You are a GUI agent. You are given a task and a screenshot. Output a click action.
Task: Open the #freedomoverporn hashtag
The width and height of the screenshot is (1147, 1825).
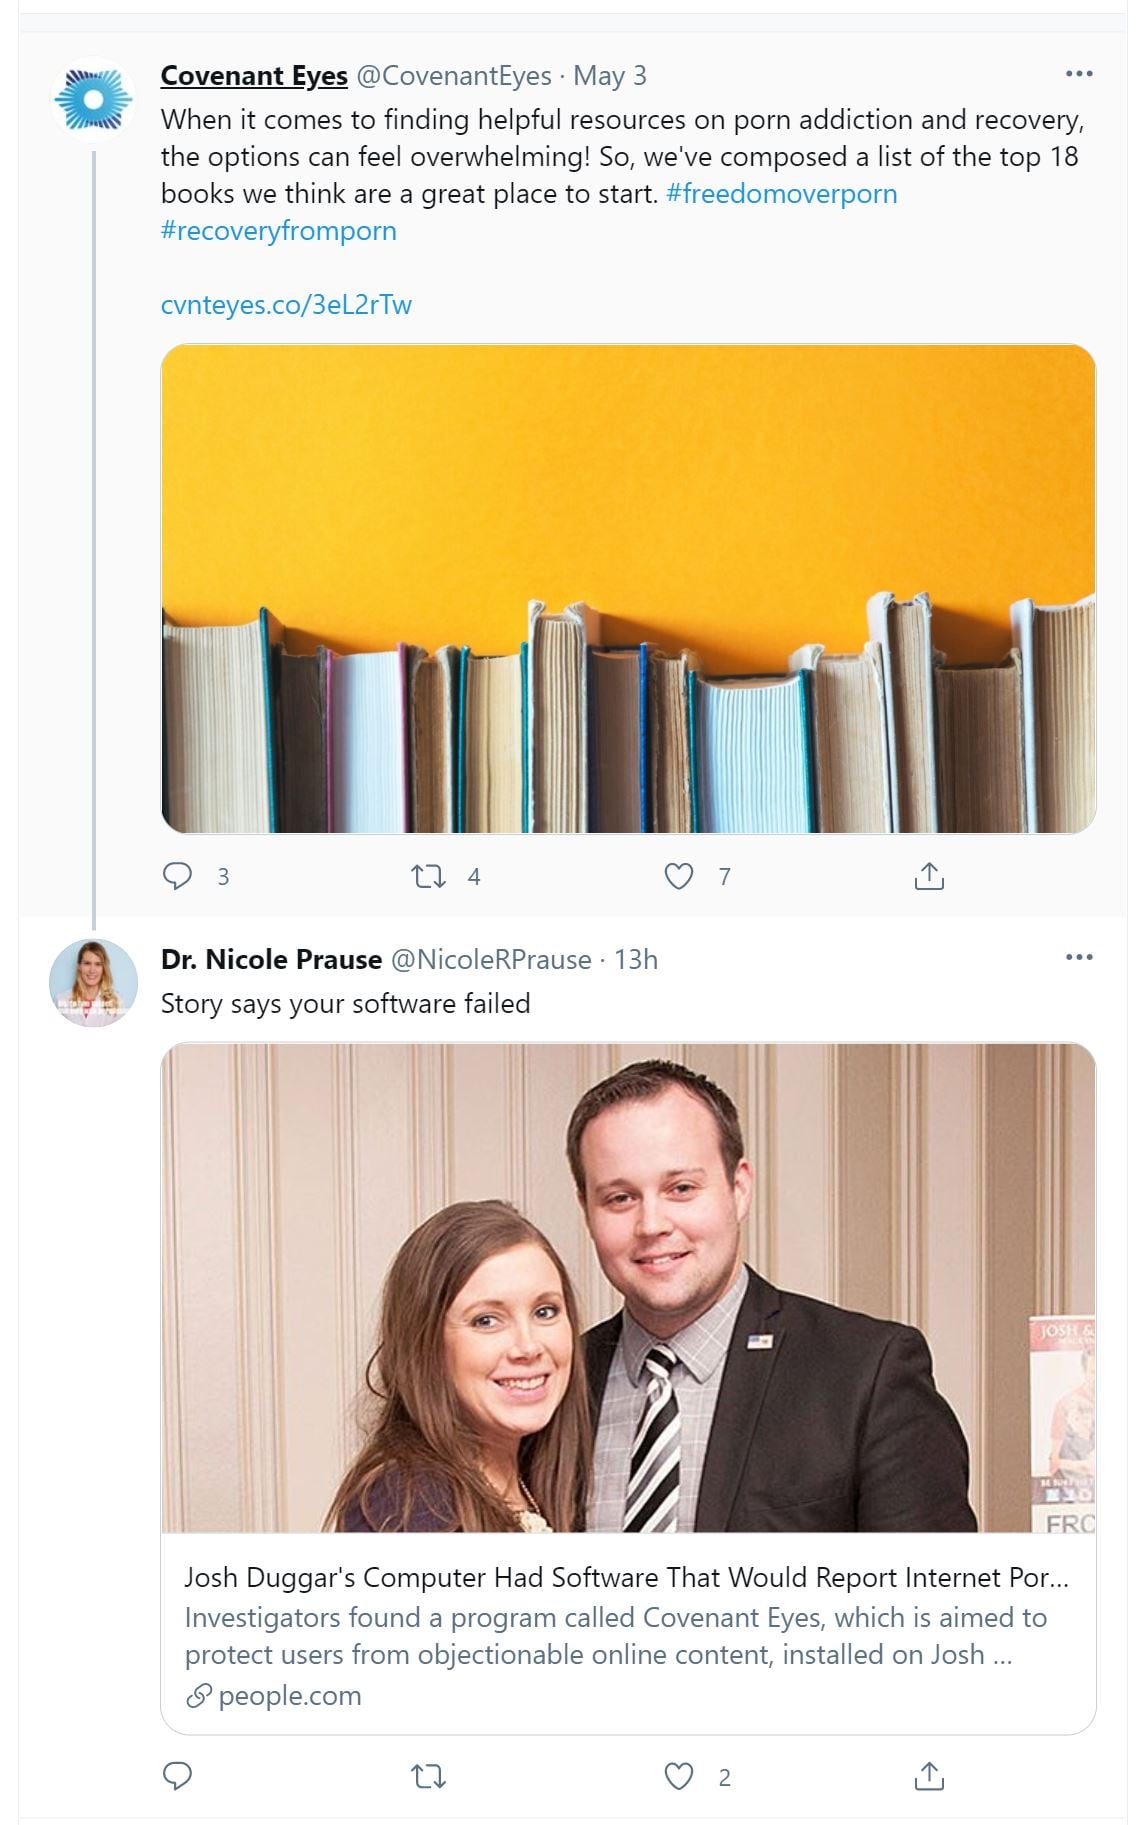(x=782, y=193)
